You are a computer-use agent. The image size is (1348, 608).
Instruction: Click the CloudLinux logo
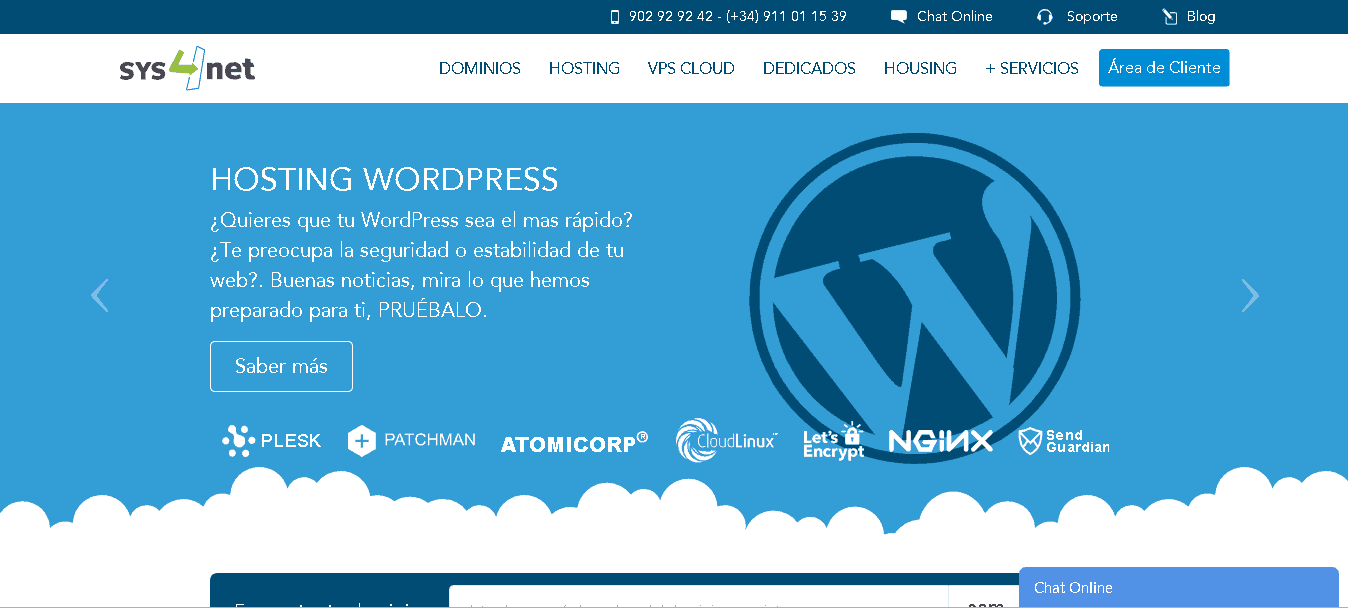click(x=726, y=441)
